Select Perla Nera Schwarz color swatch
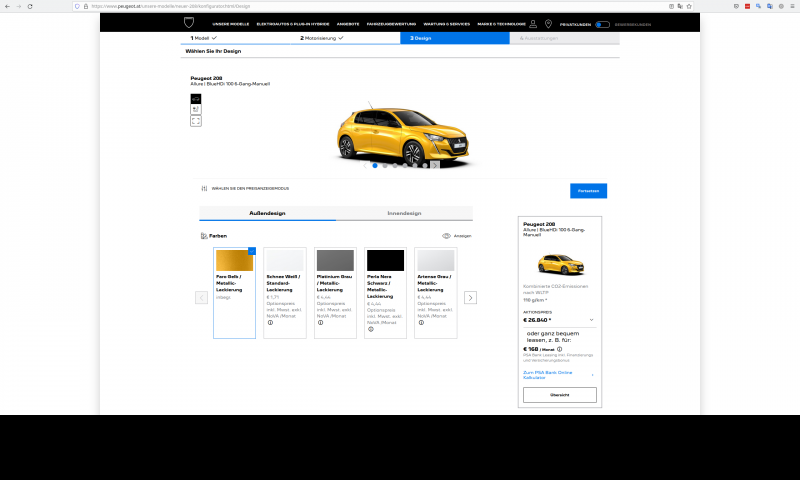This screenshot has height=480, width=800. point(385,260)
